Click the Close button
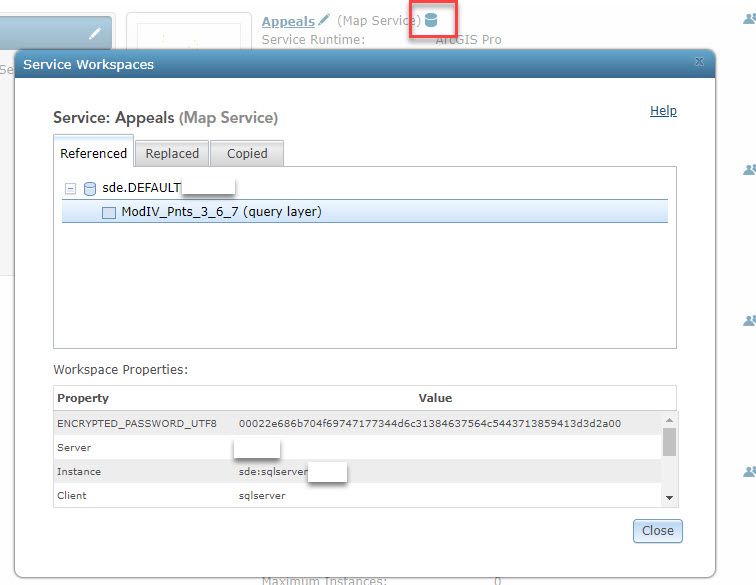Screen dimensions: 756x585 pyautogui.click(x=658, y=531)
